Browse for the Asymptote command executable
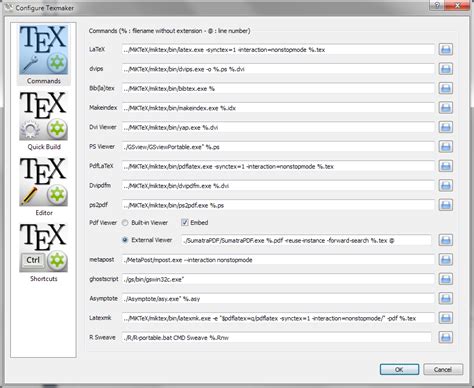This screenshot has width=474, height=388. click(x=446, y=298)
